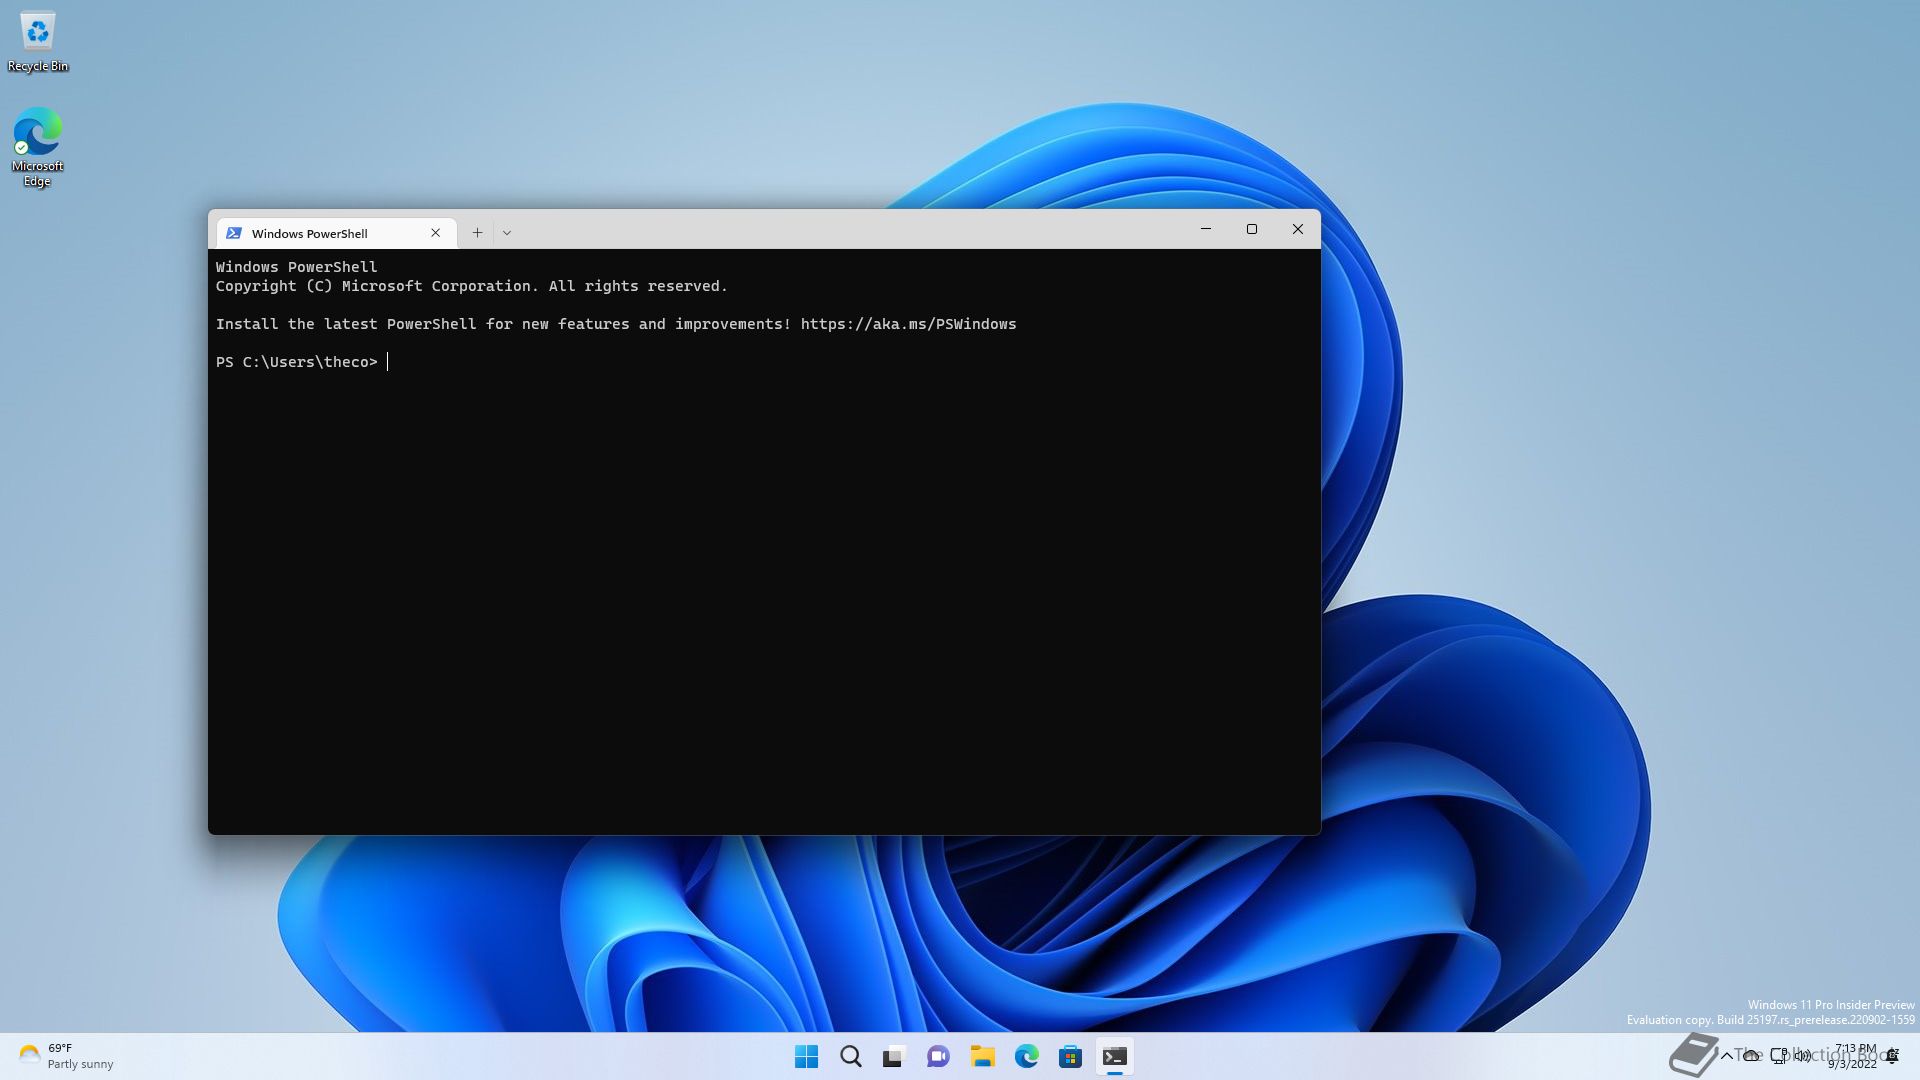The image size is (1920, 1080).
Task: Open File Explorer from the taskbar
Action: tap(982, 1057)
